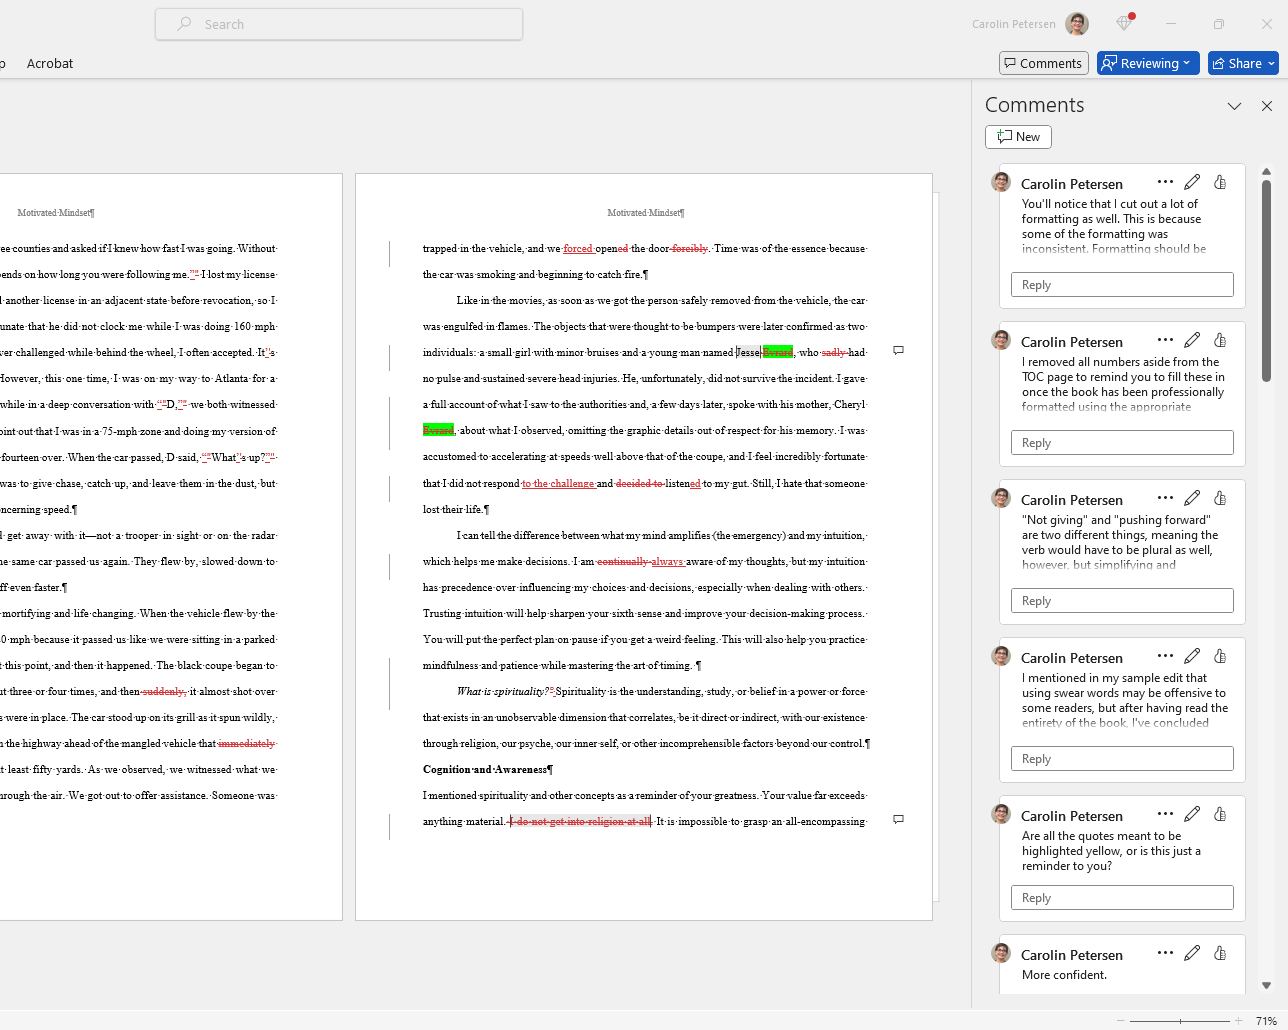This screenshot has width=1288, height=1030.
Task: Edit the comment about swear words
Action: coord(1192,656)
